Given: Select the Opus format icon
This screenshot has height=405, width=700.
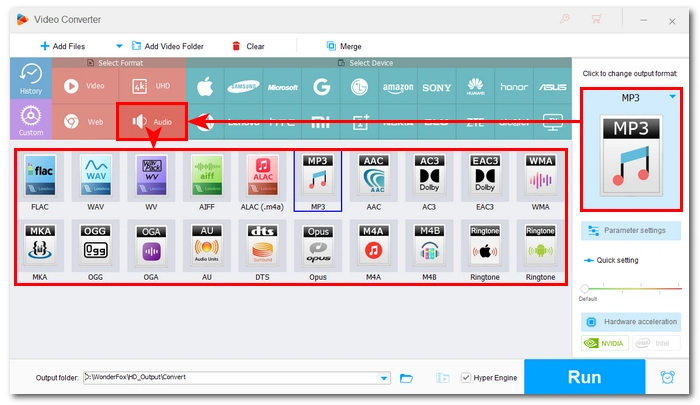Looking at the screenshot, I should tap(318, 246).
